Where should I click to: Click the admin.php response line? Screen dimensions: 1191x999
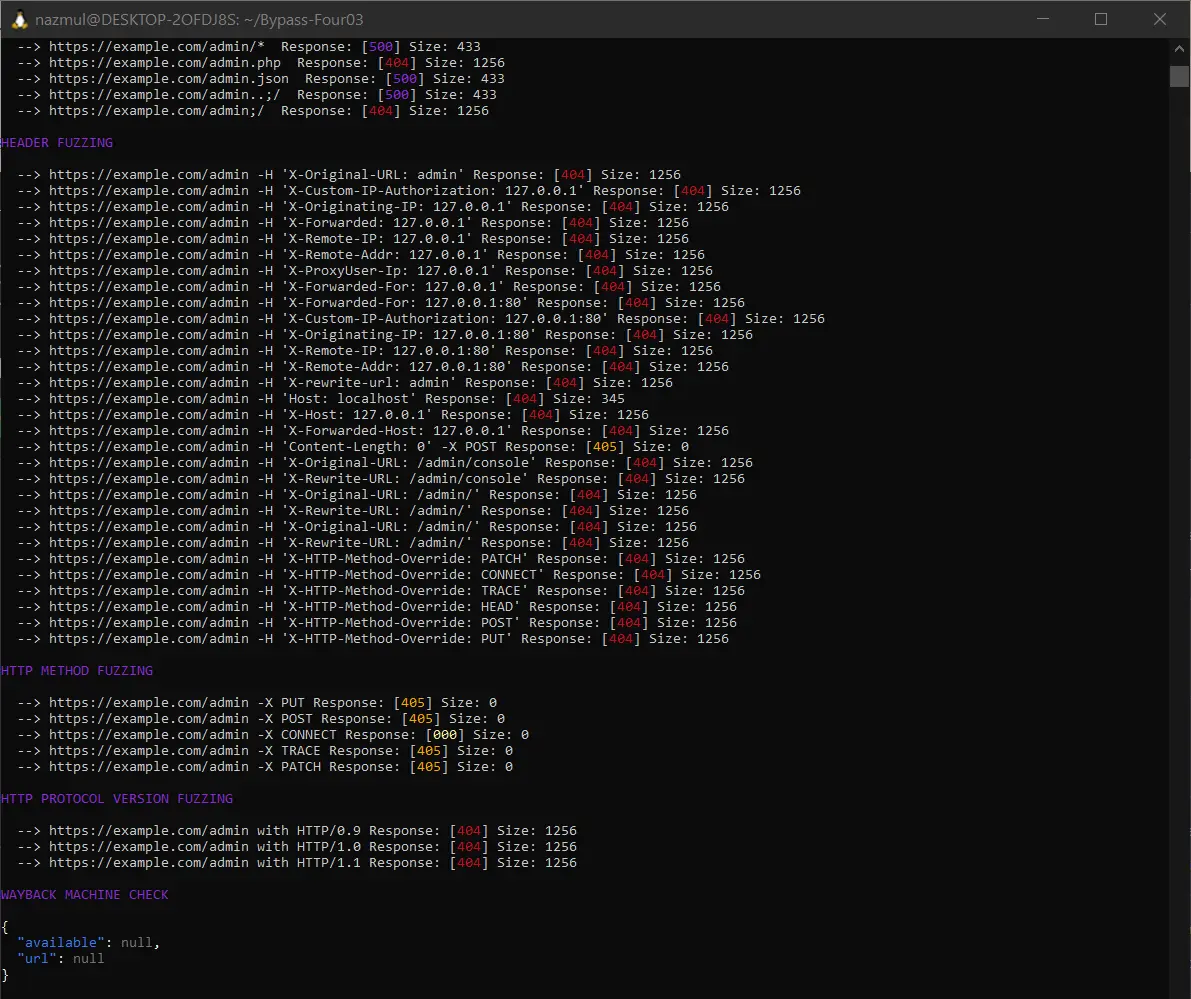(x=261, y=63)
